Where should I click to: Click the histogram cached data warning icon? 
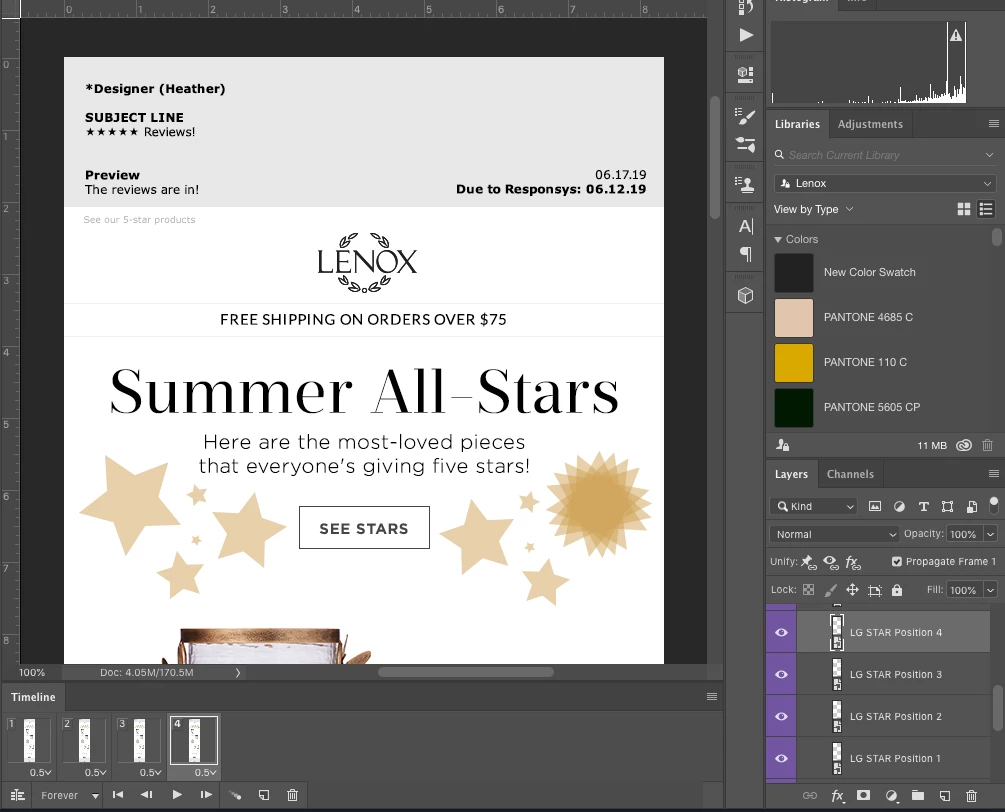point(956,35)
